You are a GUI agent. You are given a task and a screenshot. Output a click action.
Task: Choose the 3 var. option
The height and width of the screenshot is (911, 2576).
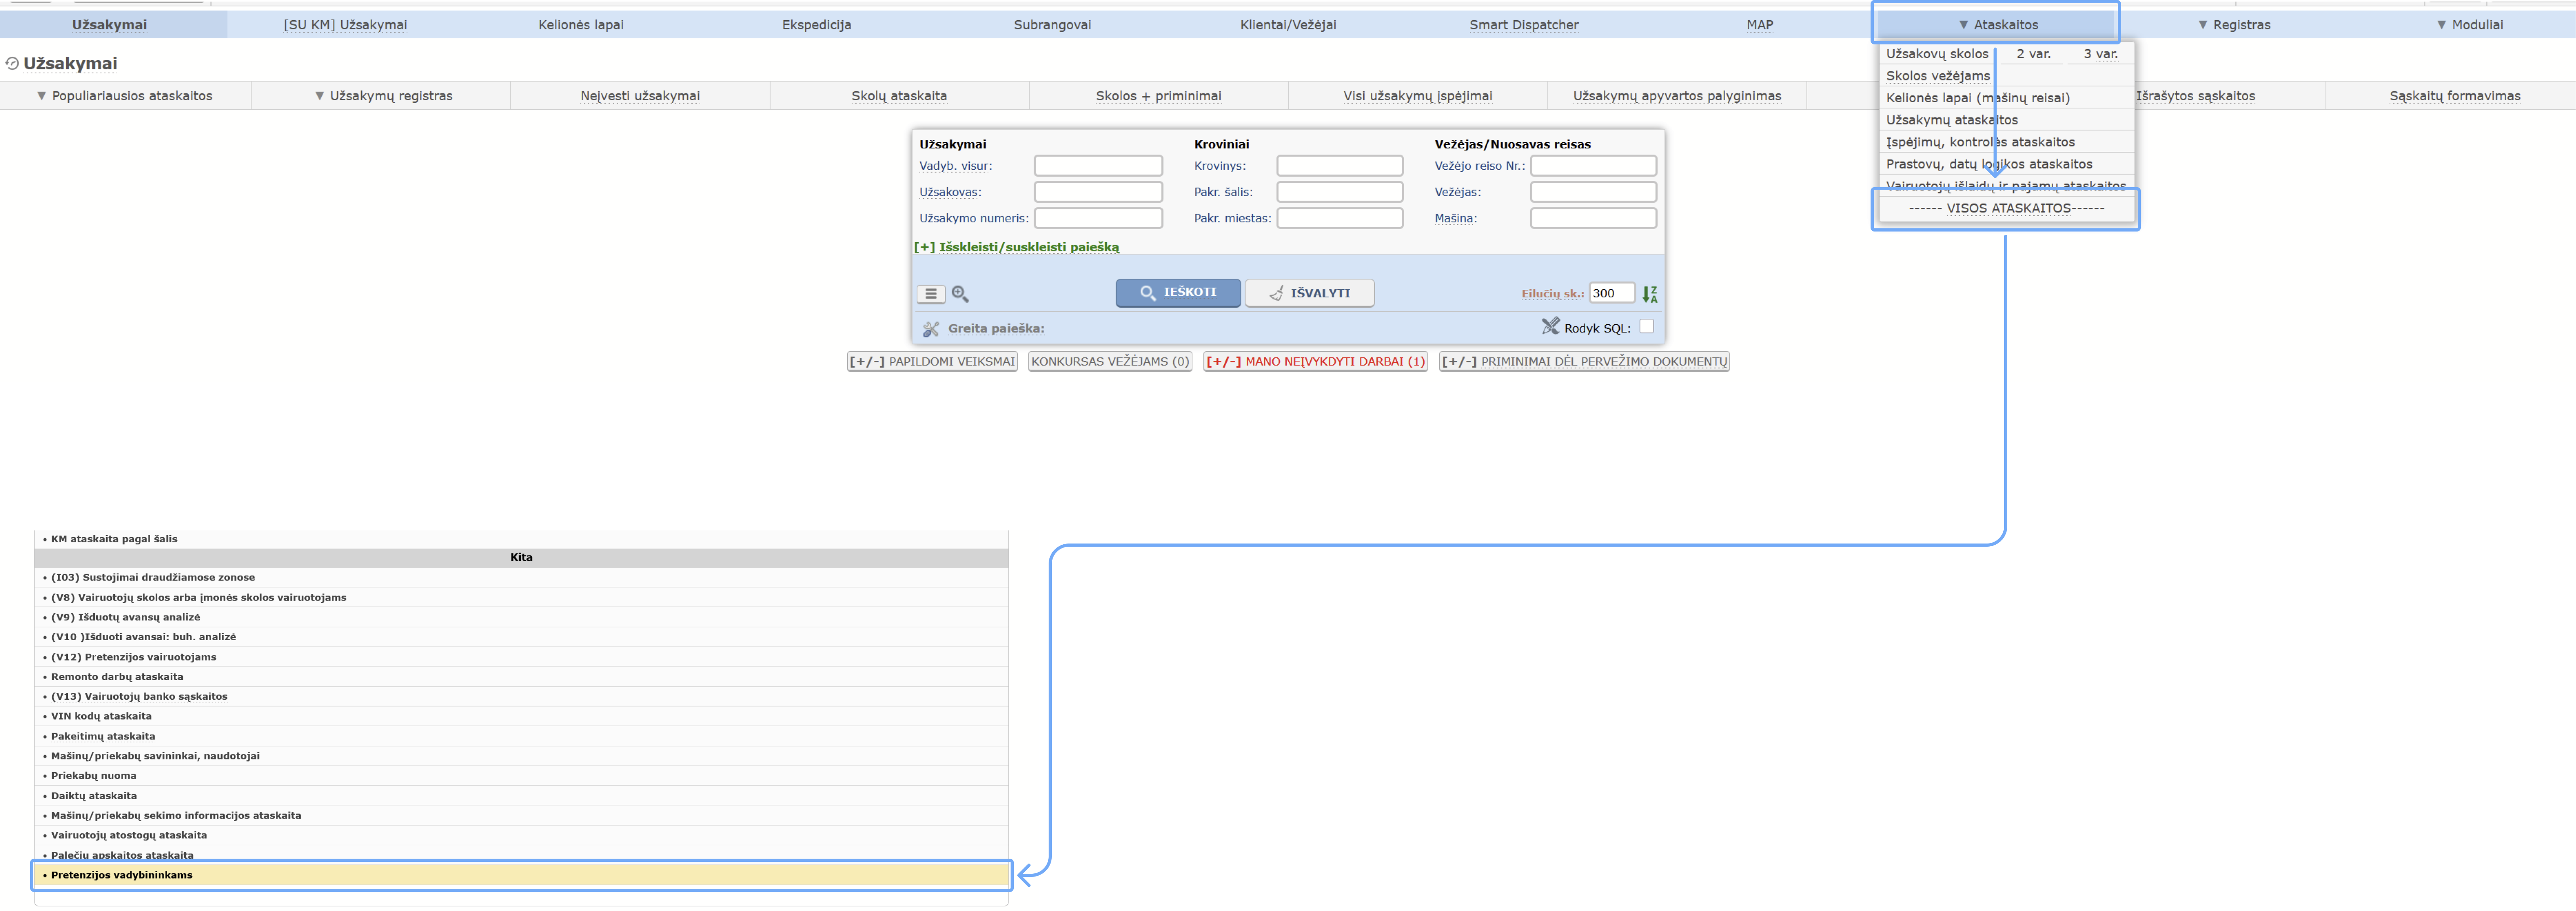tap(2100, 54)
